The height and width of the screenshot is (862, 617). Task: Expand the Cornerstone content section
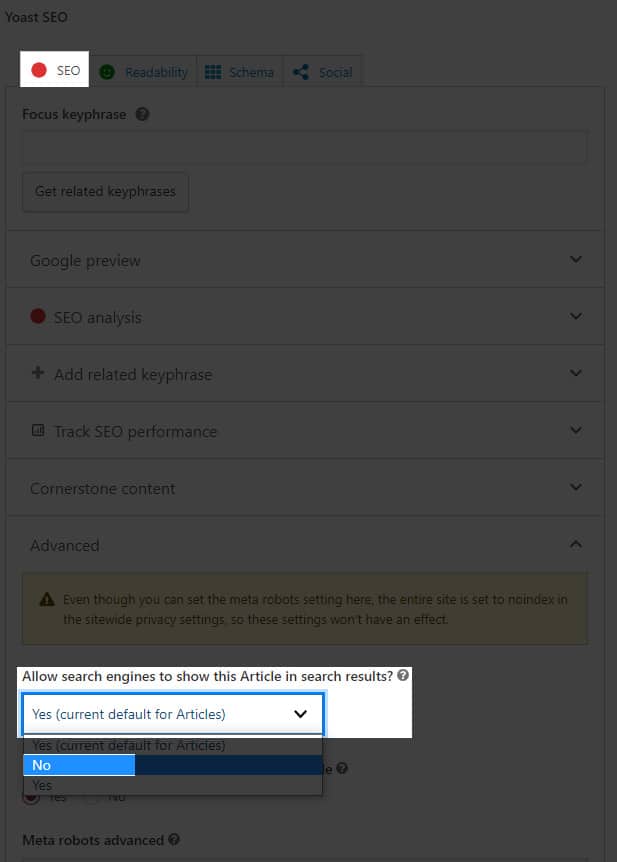click(575, 488)
